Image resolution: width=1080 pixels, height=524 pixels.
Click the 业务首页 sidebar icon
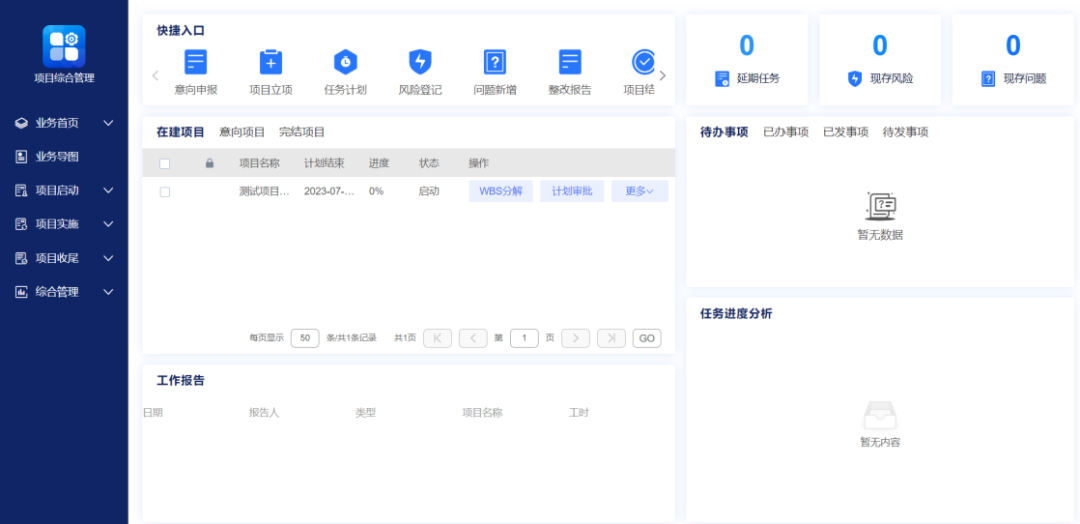(21, 123)
